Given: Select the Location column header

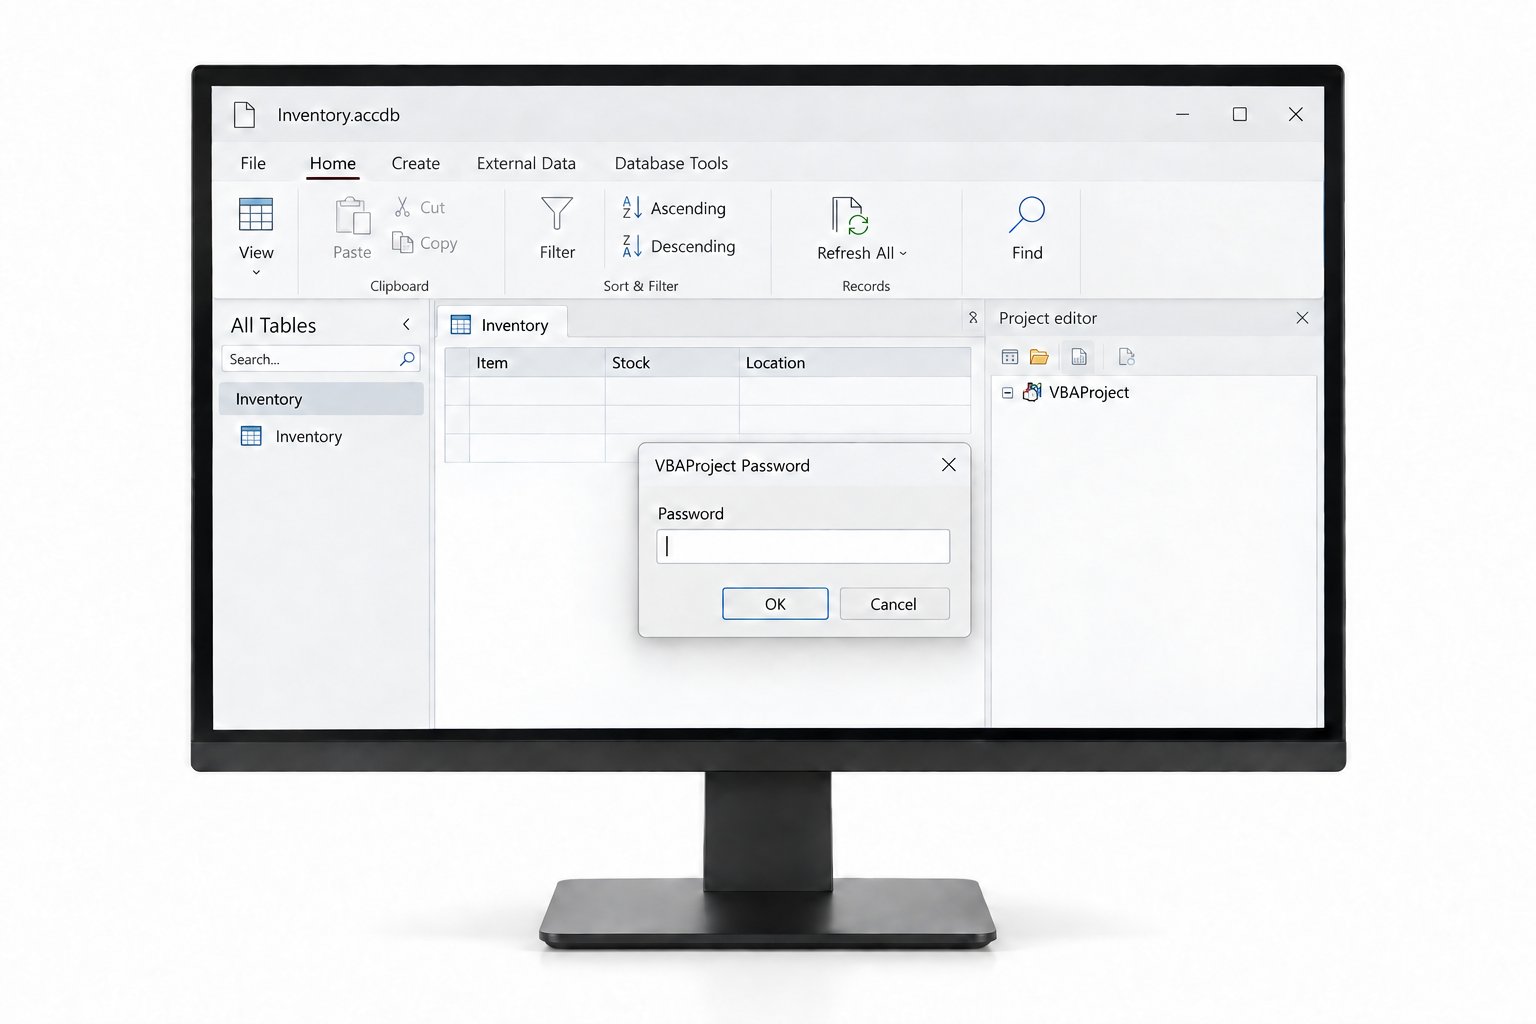Looking at the screenshot, I should (x=855, y=363).
